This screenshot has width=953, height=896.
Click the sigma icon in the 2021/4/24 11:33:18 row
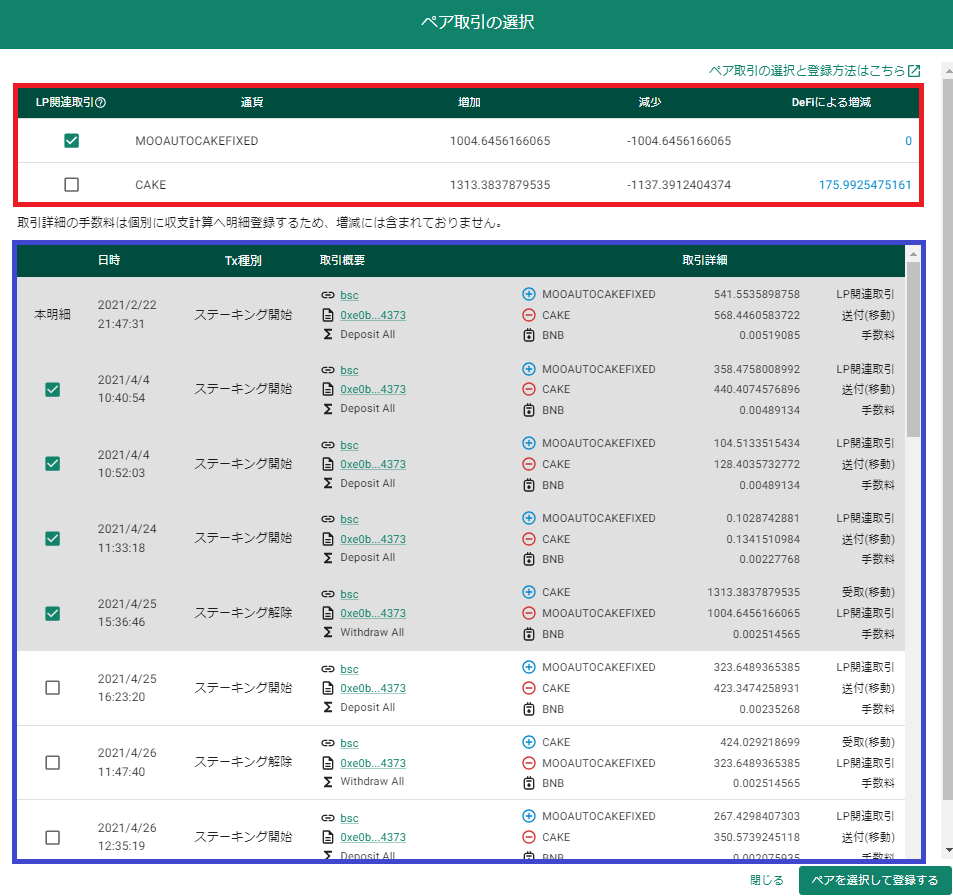(328, 557)
